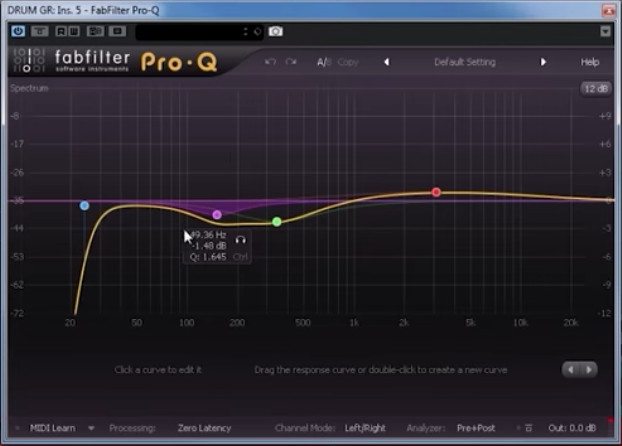
Task: Open the host bar dropdown arrow at right
Action: [605, 31]
